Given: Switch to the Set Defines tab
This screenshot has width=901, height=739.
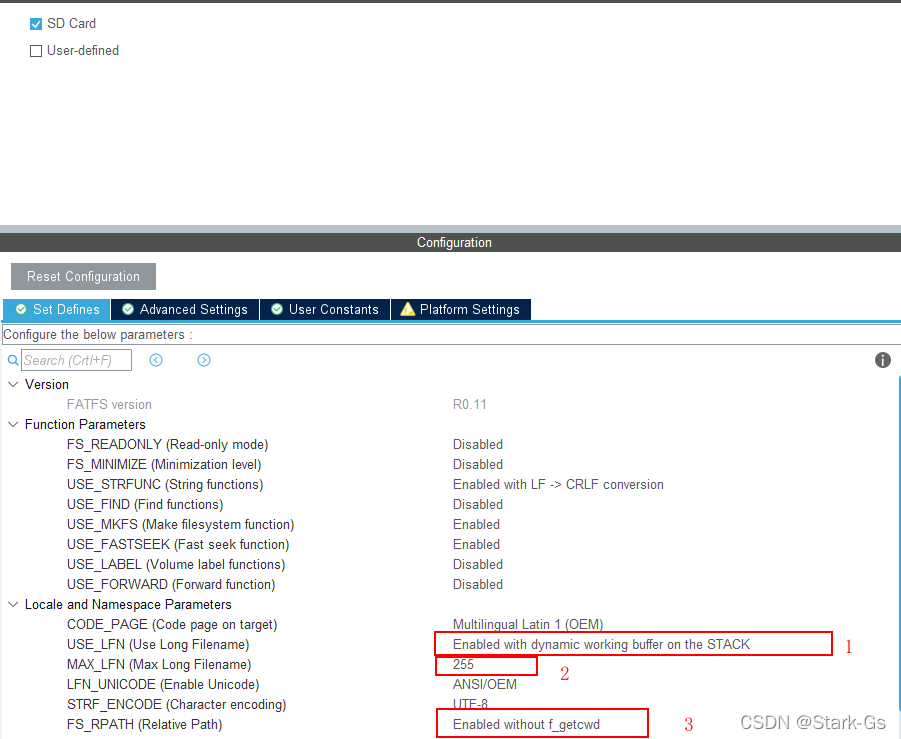Looking at the screenshot, I should pyautogui.click(x=57, y=310).
